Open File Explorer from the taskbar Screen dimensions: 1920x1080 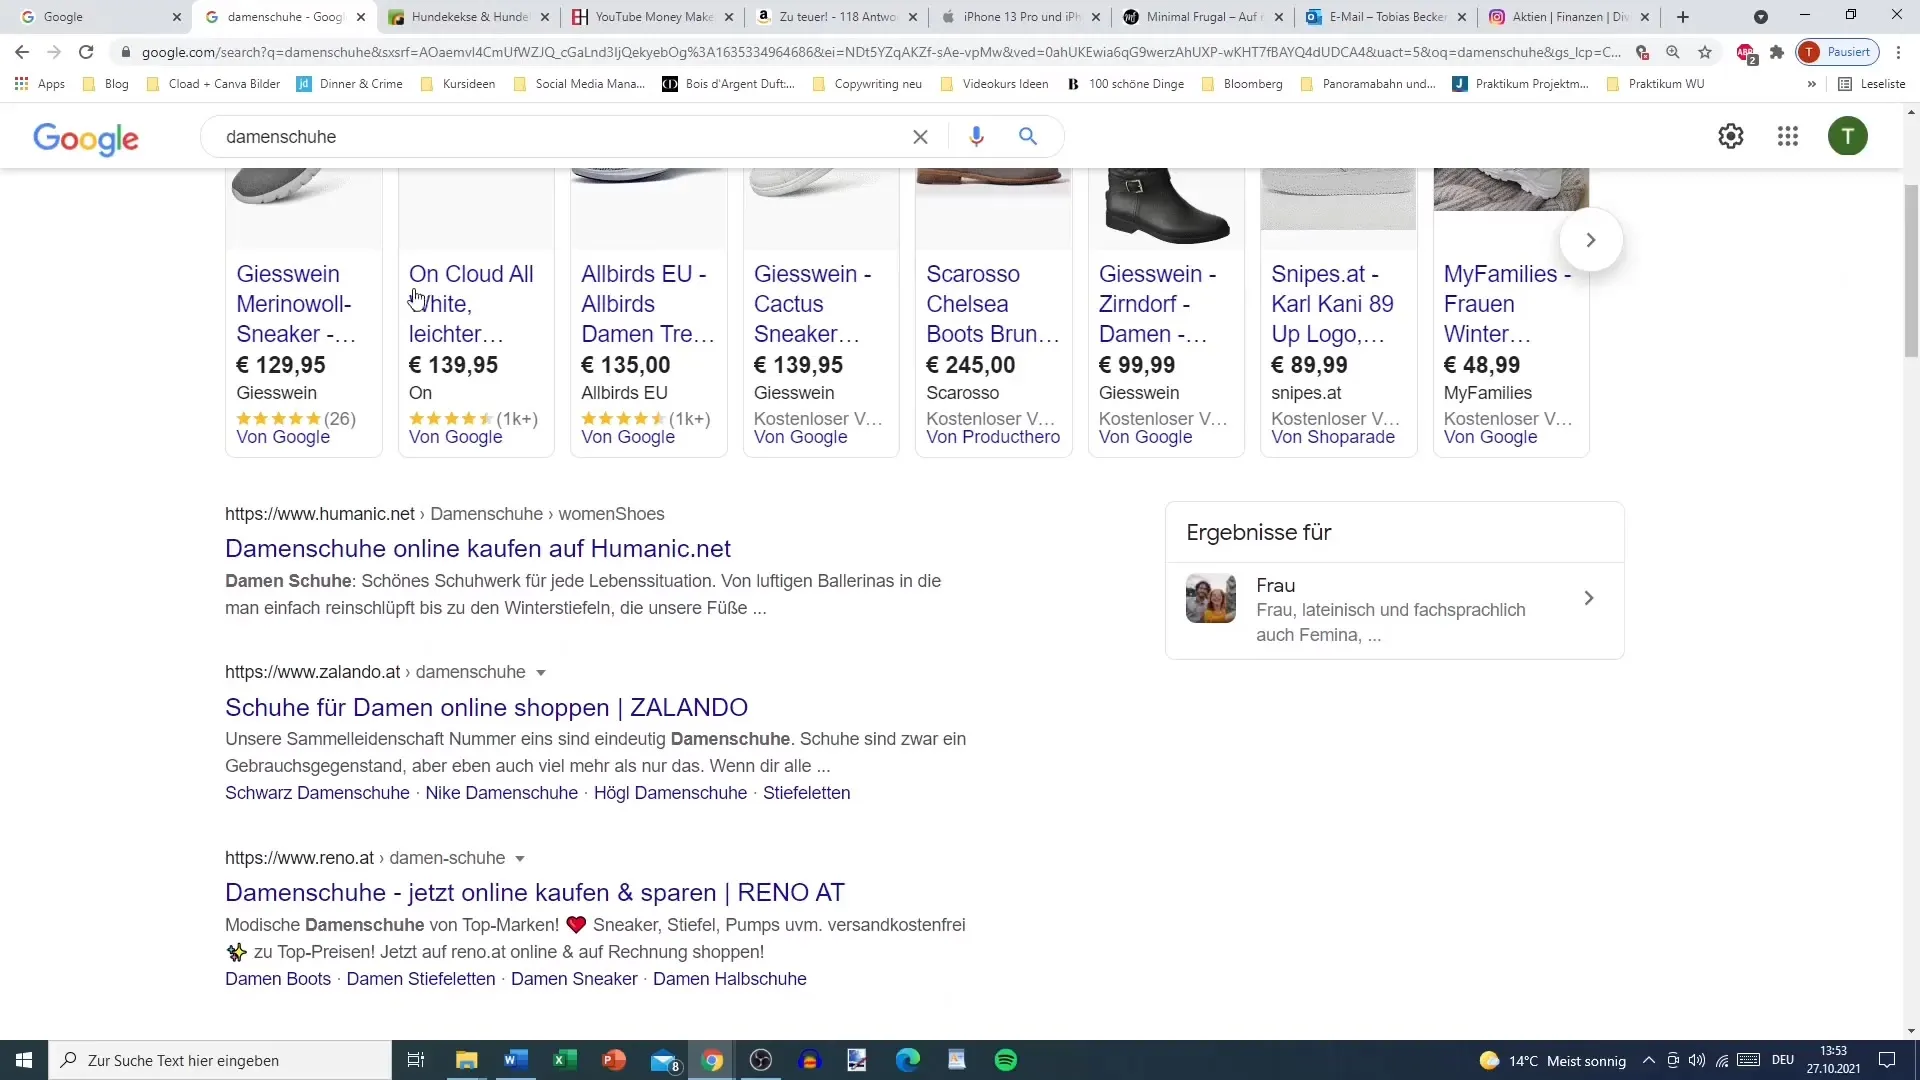[466, 1060]
